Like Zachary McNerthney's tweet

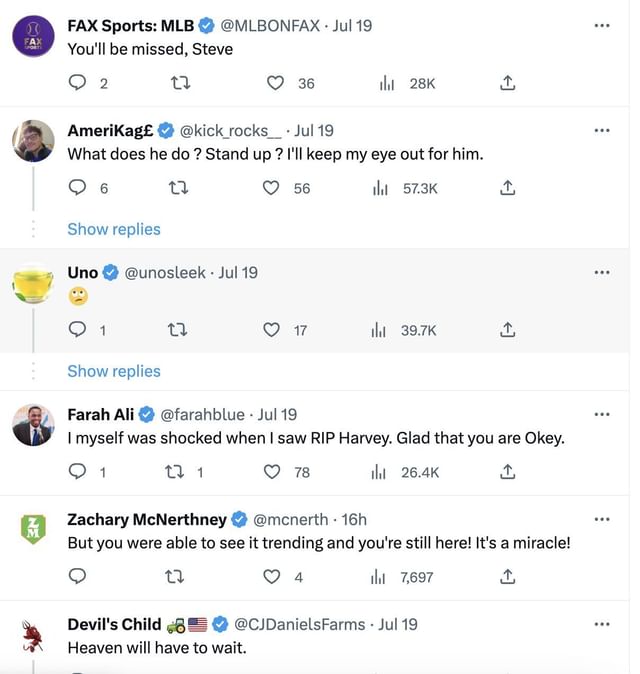(271, 577)
